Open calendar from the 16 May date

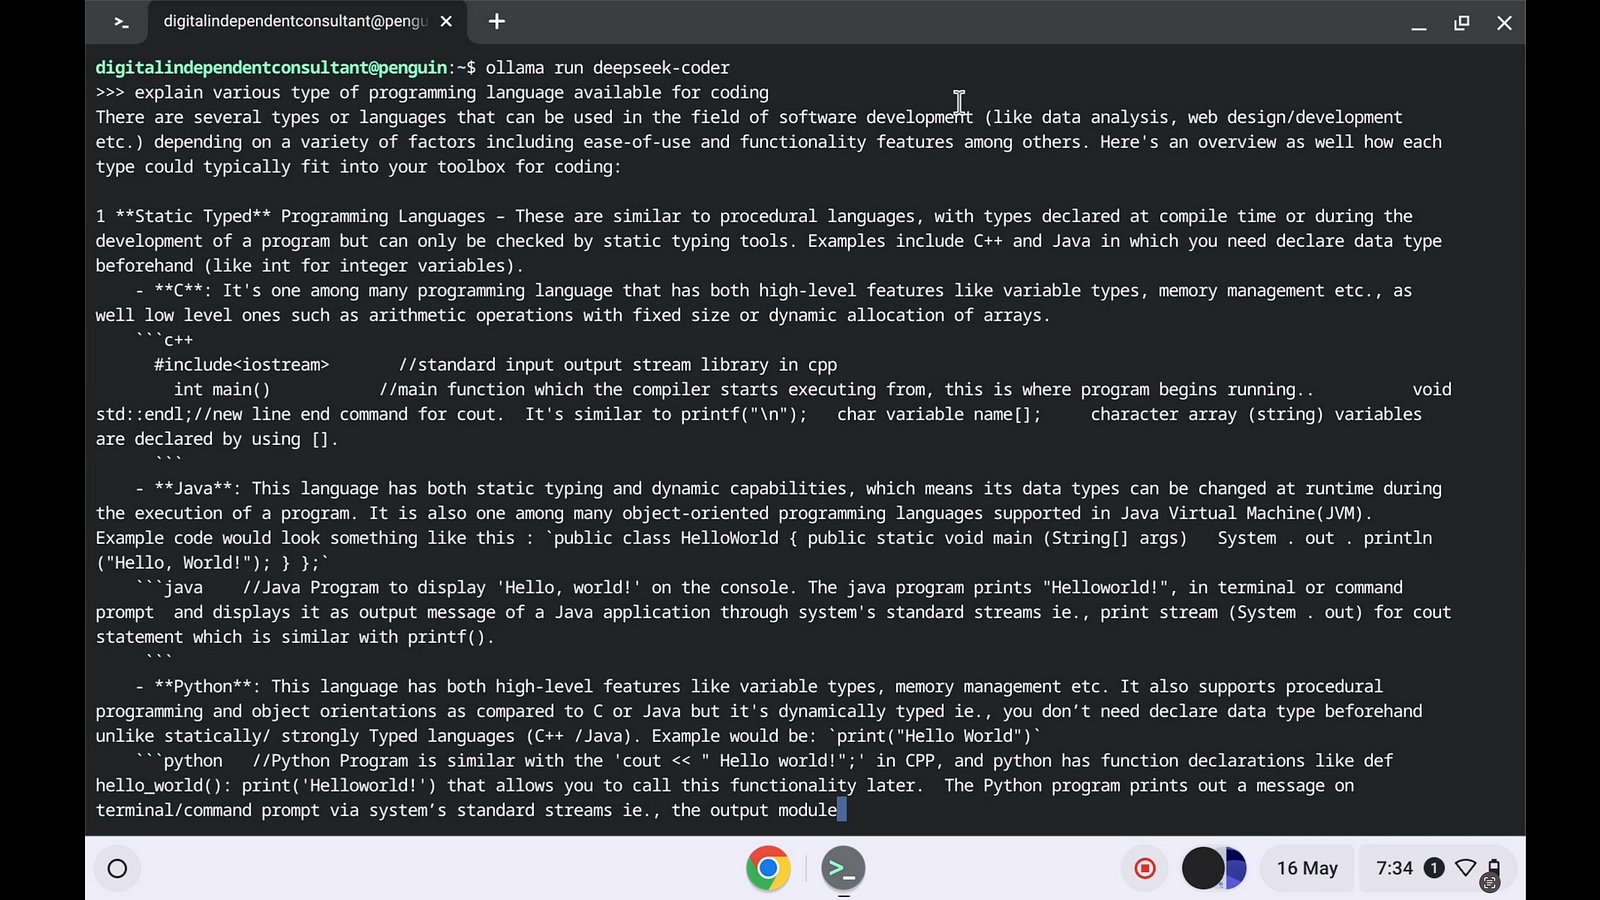click(x=1306, y=868)
